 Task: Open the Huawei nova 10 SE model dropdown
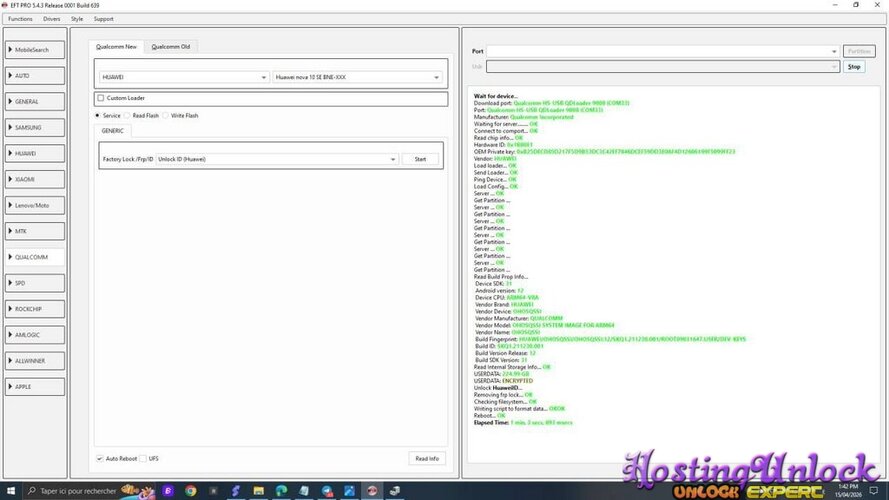tap(357, 77)
